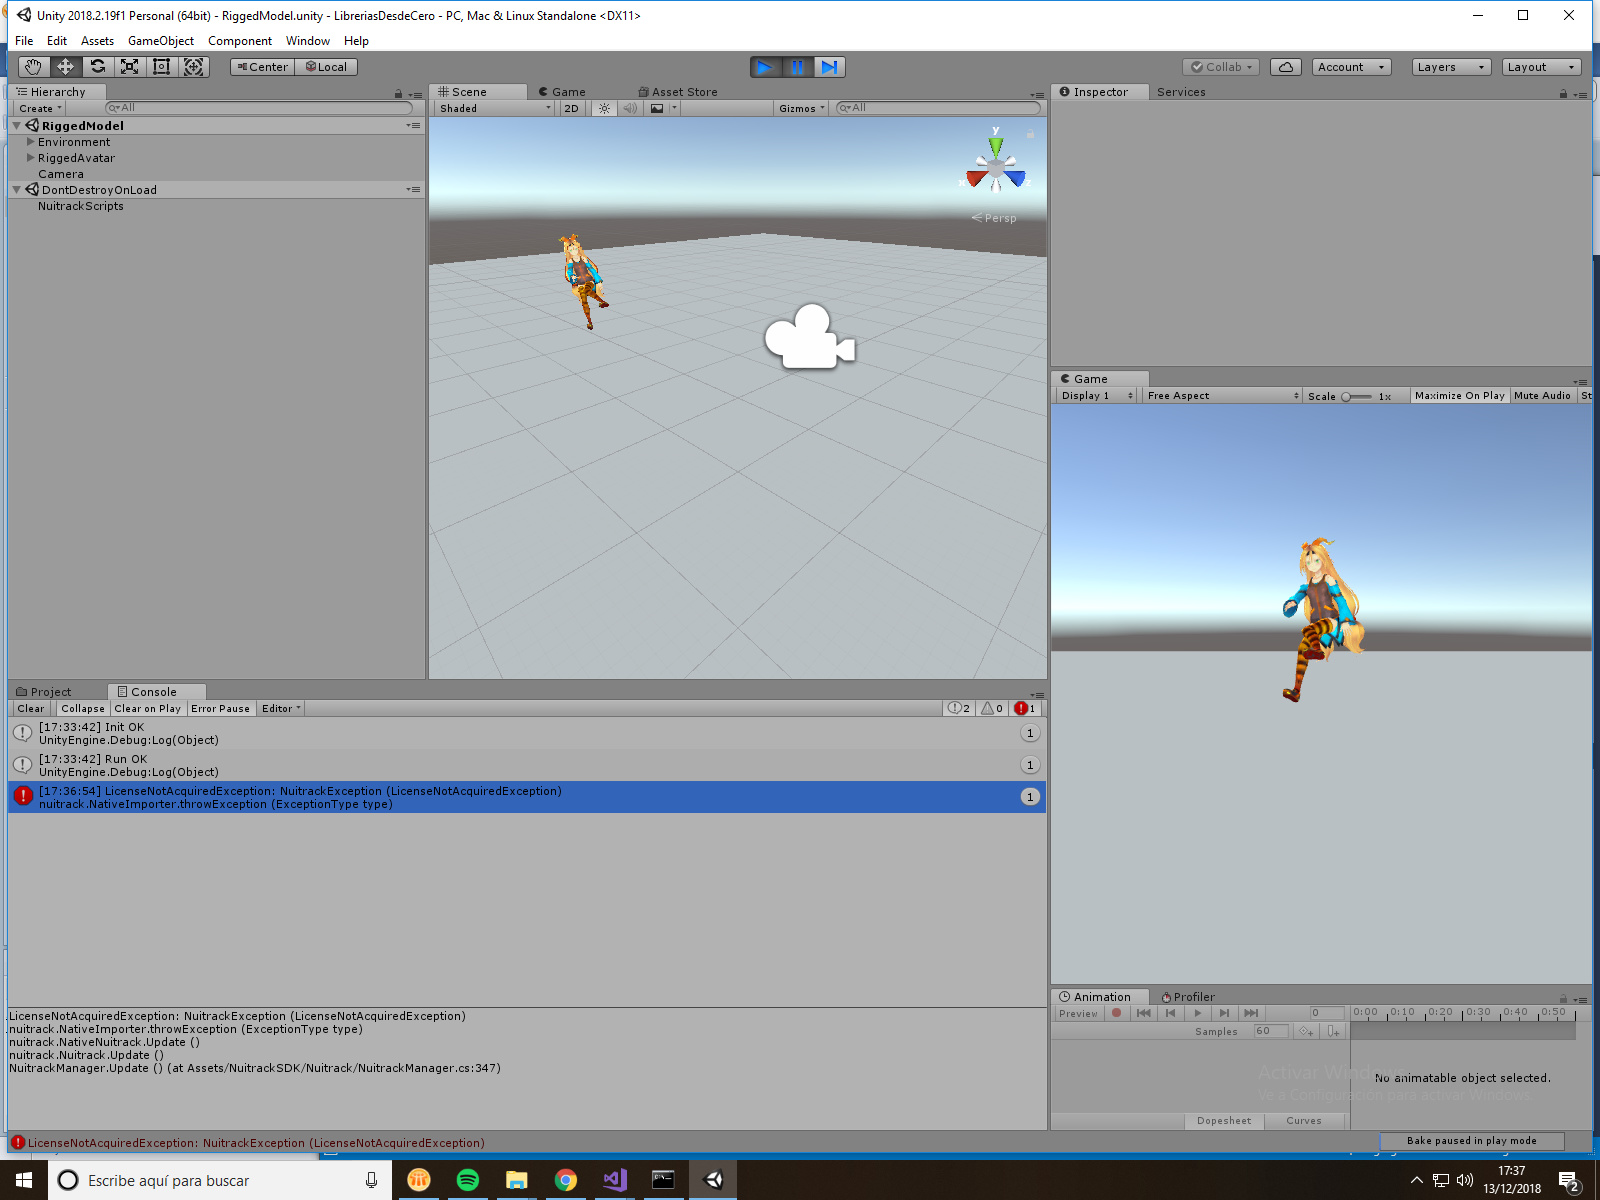The image size is (1600, 1200).
Task: Open the Layers dropdown
Action: (1451, 67)
